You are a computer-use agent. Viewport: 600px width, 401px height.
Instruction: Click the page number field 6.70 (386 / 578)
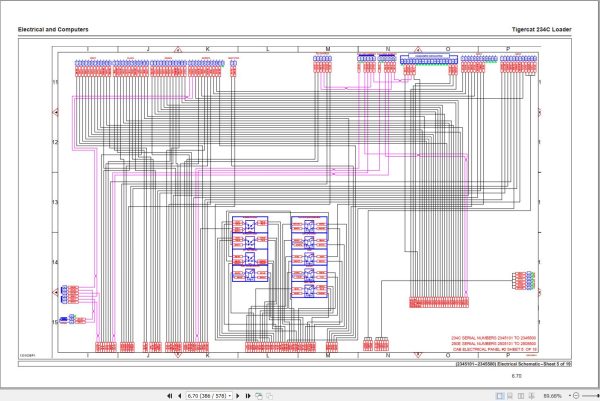(x=207, y=396)
